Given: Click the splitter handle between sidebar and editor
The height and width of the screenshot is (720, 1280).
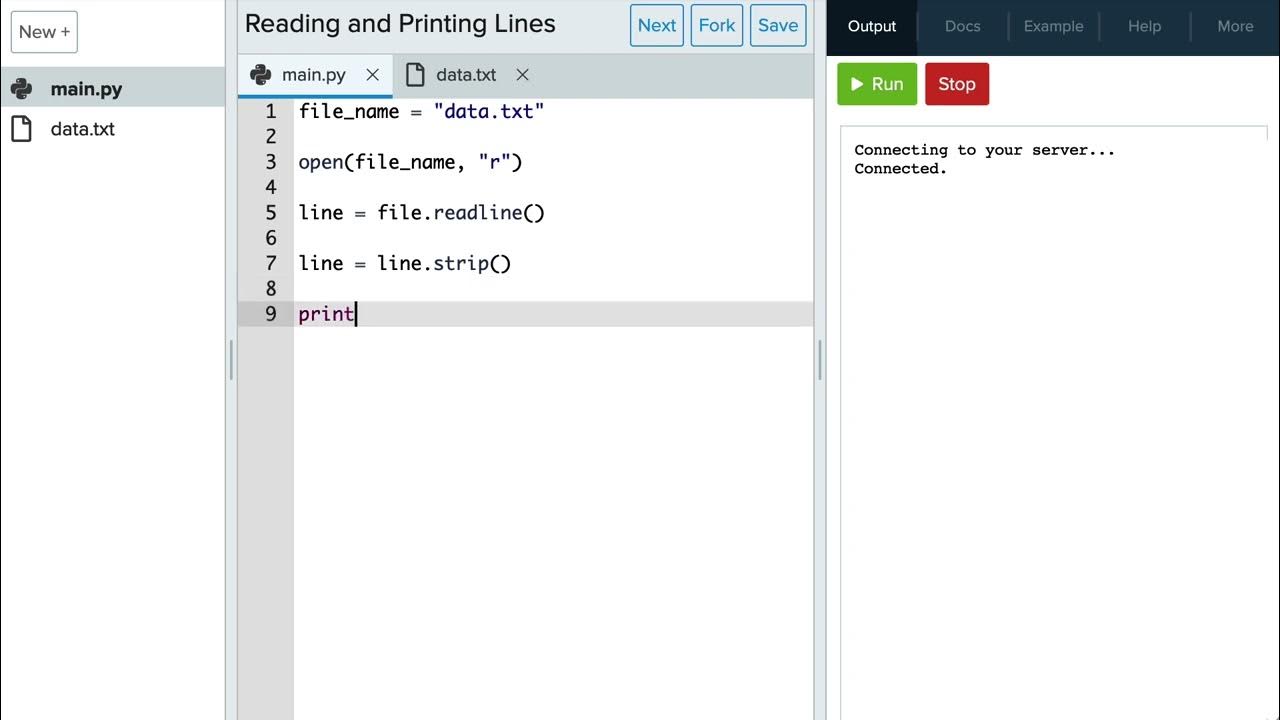Looking at the screenshot, I should (x=231, y=360).
